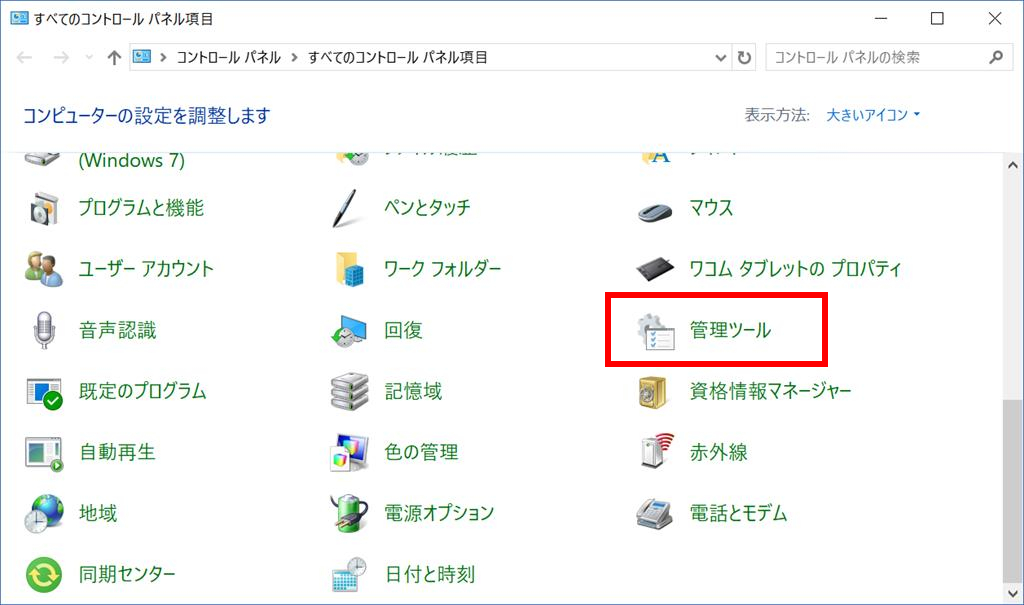
Task: Click the 既定のプログラム link
Action: [x=142, y=391]
